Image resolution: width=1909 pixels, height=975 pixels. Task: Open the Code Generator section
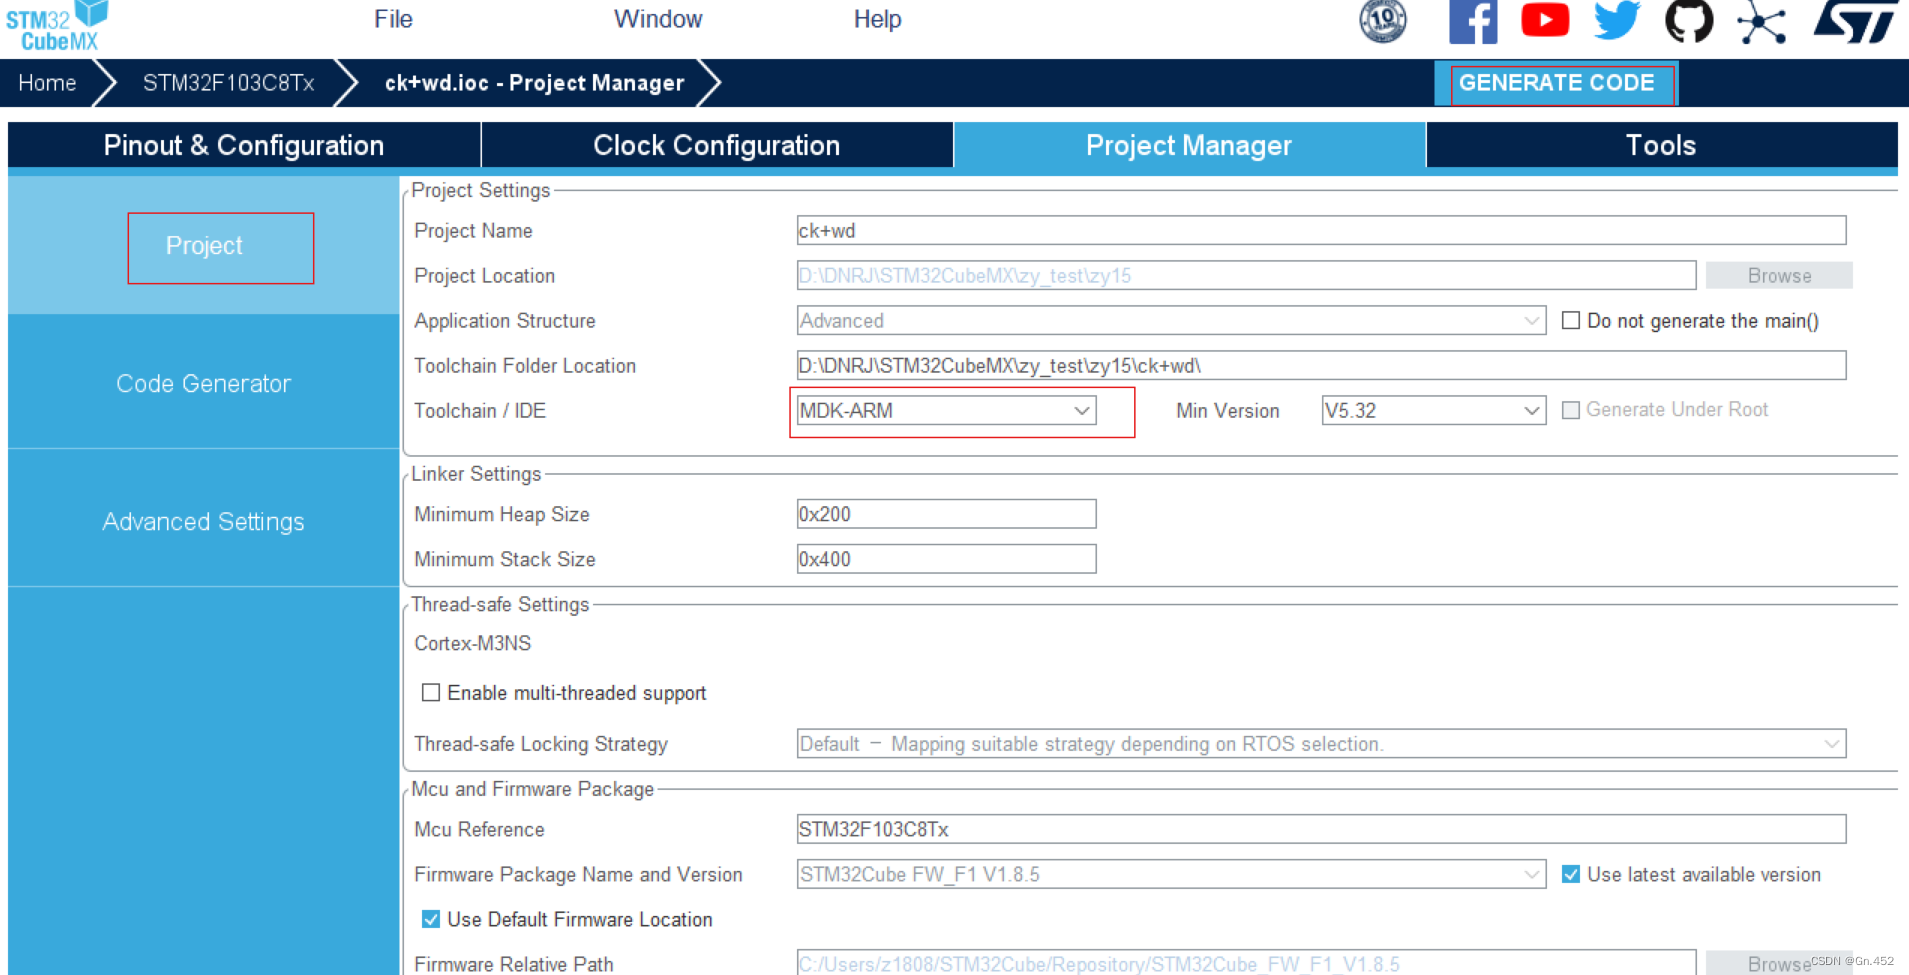click(203, 384)
